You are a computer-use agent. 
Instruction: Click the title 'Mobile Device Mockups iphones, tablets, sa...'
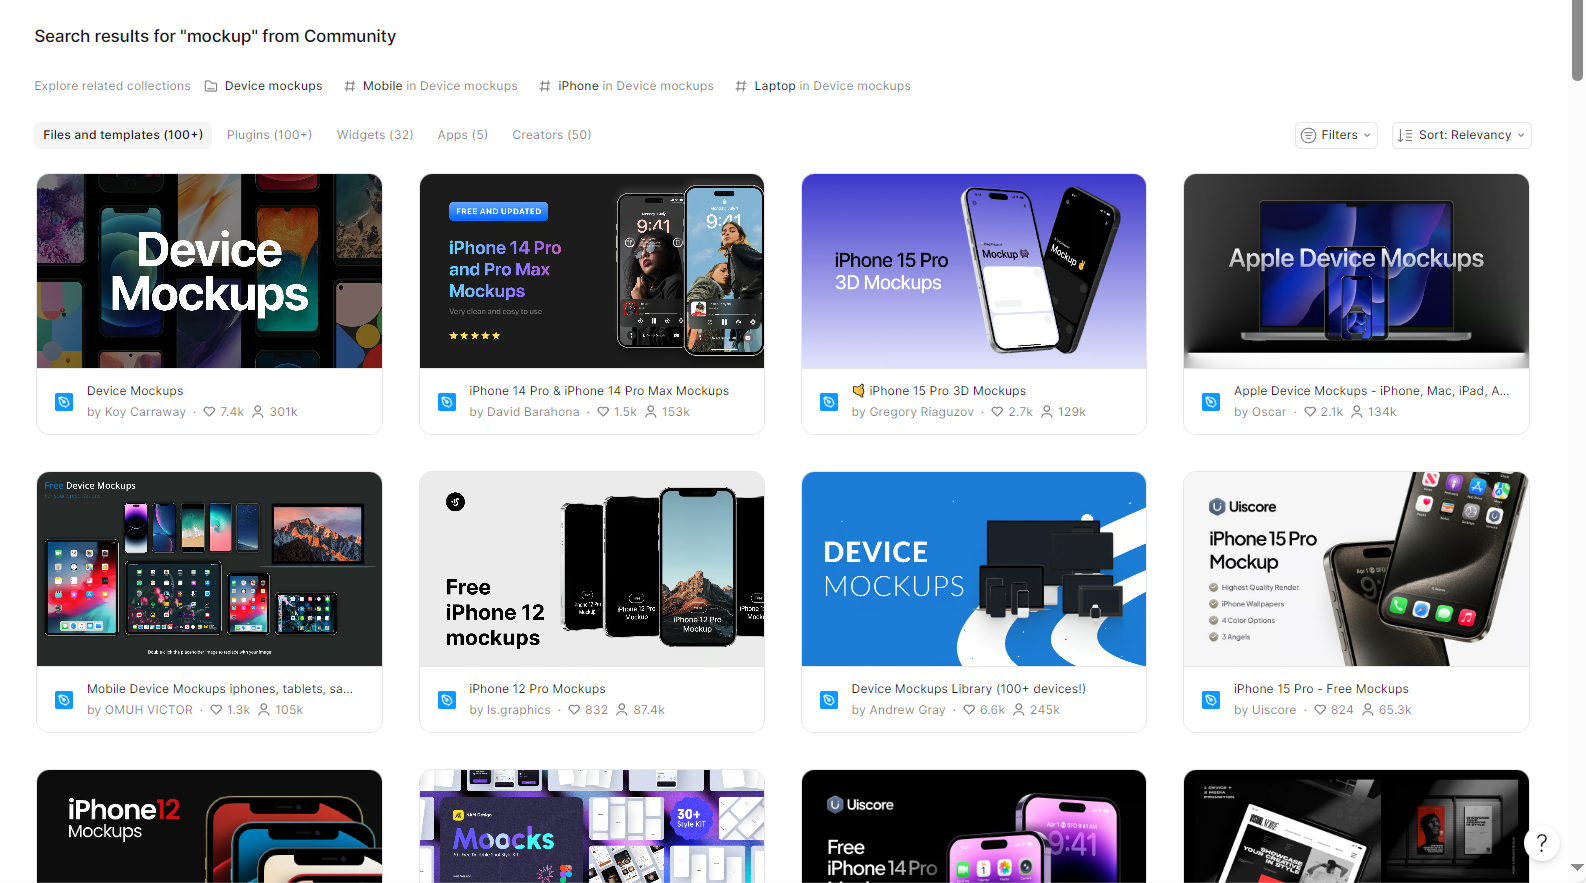pyautogui.click(x=220, y=689)
